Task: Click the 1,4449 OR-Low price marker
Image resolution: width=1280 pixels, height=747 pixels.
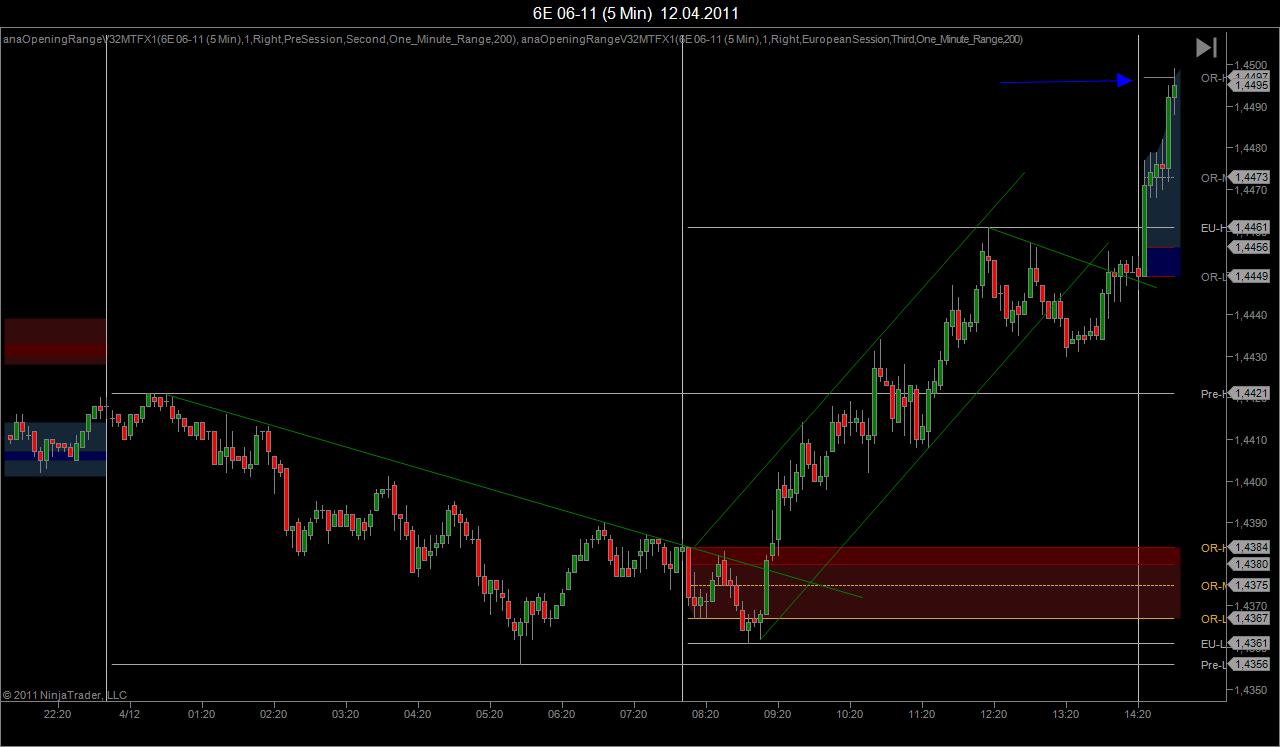Action: [1250, 277]
